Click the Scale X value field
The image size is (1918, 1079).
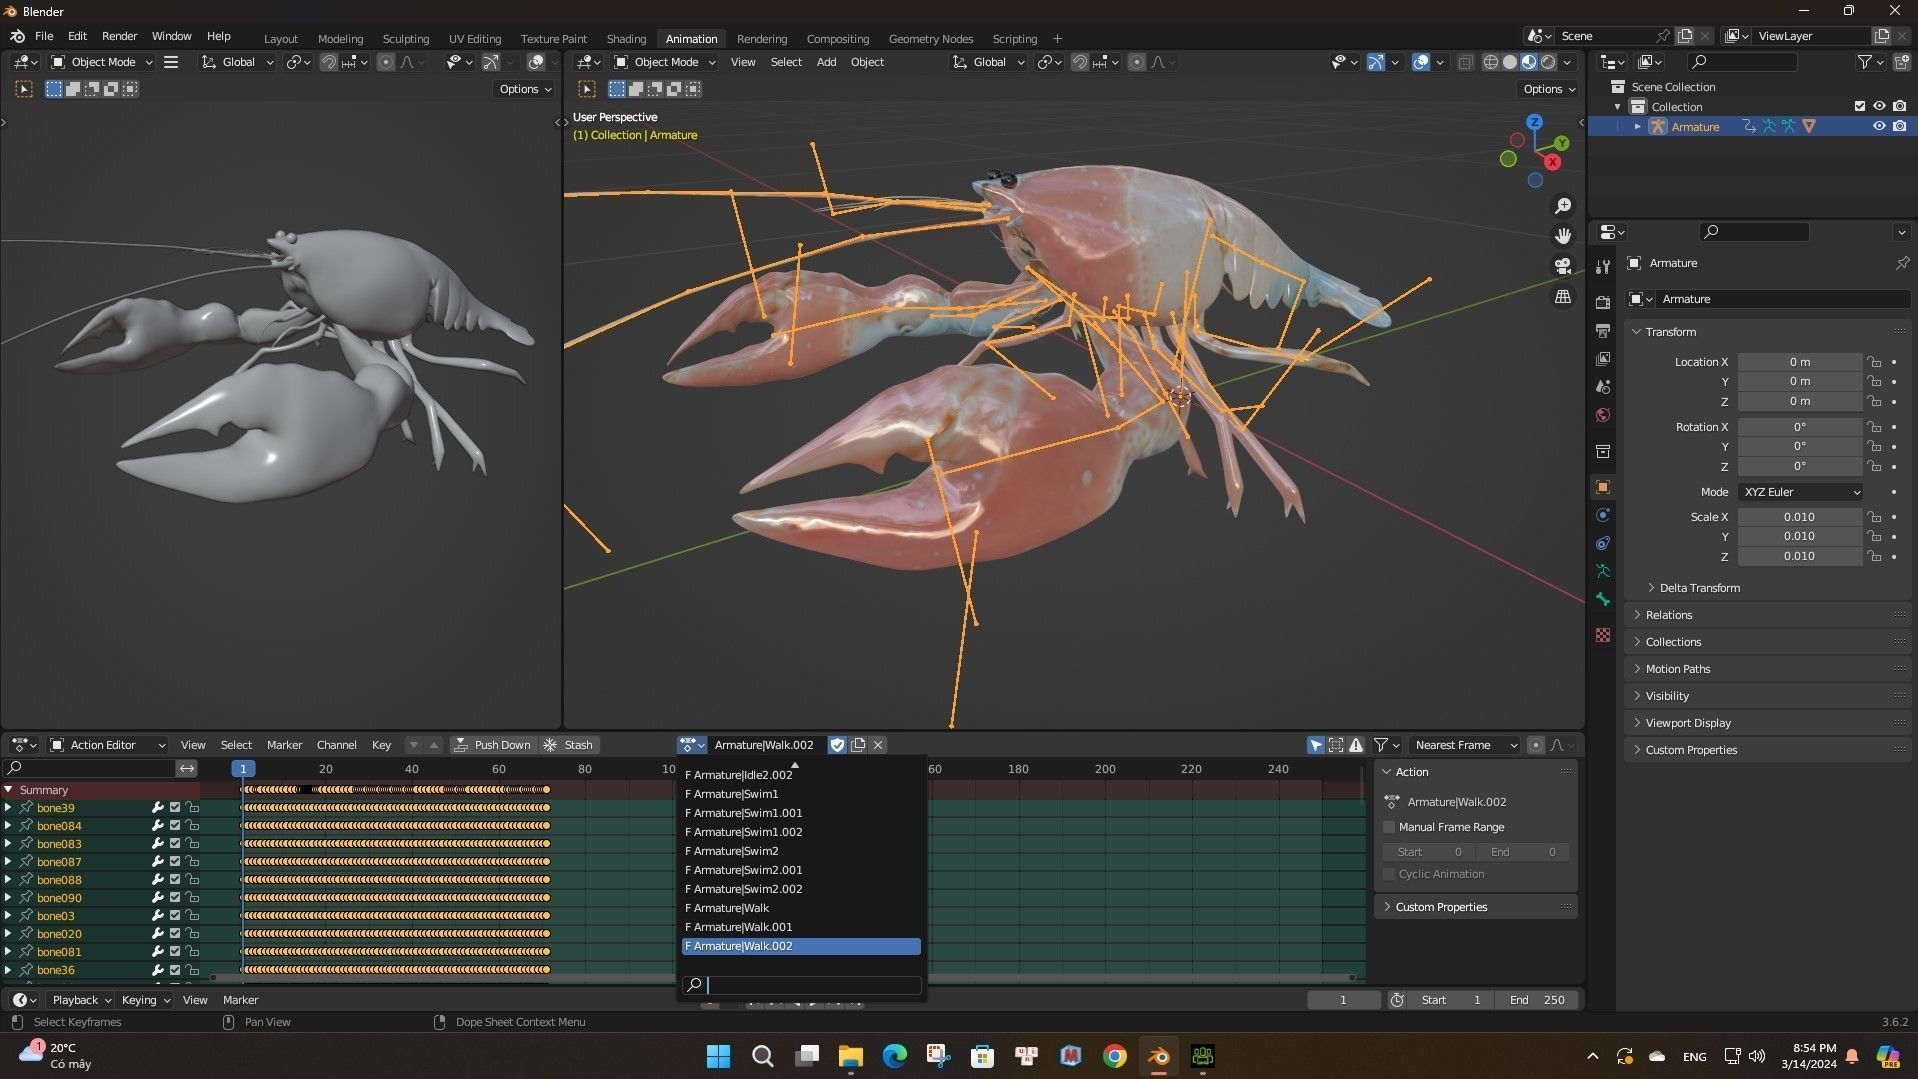coord(1799,517)
